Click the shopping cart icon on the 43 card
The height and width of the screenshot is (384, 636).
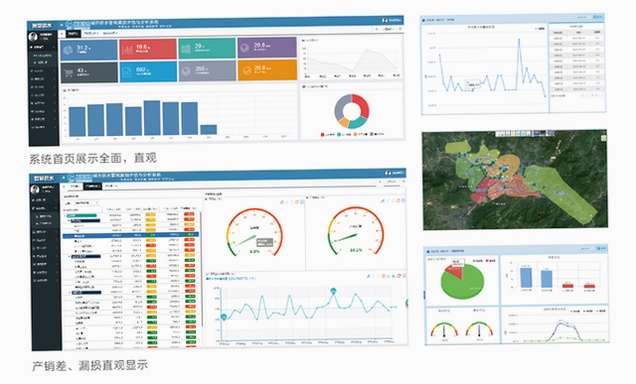pyautogui.click(x=69, y=73)
